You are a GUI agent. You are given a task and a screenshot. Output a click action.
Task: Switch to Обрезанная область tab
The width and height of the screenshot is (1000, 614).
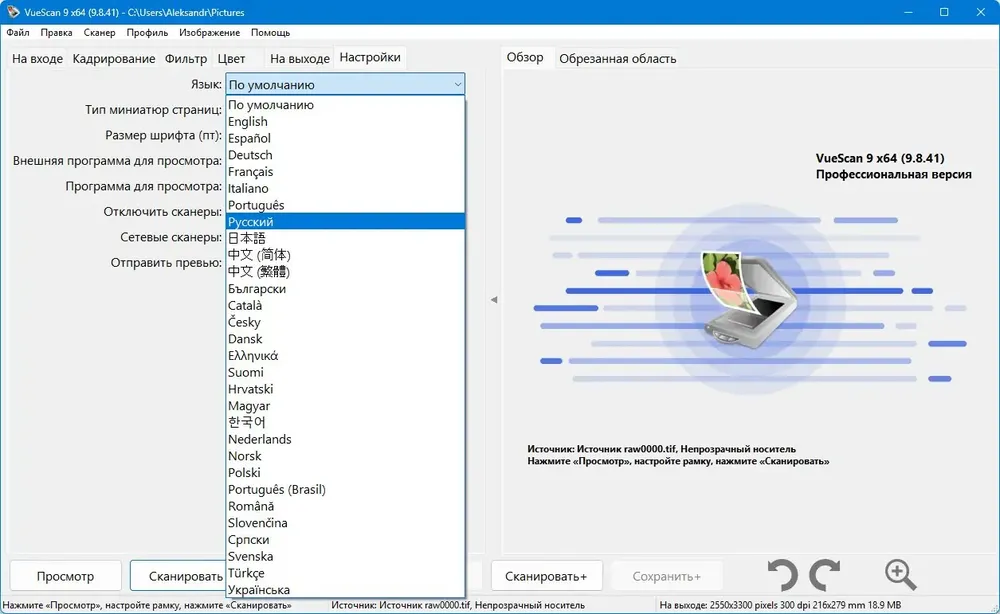tap(617, 59)
